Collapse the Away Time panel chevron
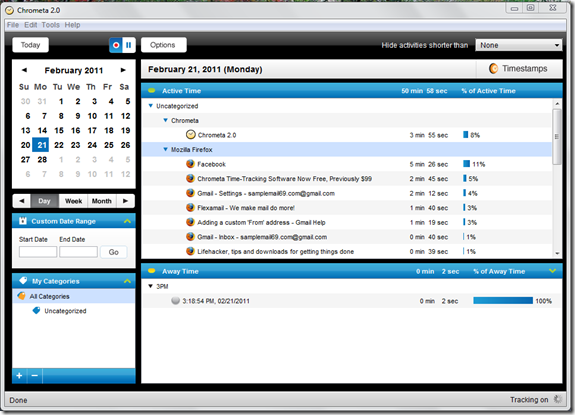Image resolution: width=575 pixels, height=415 pixels. (553, 271)
